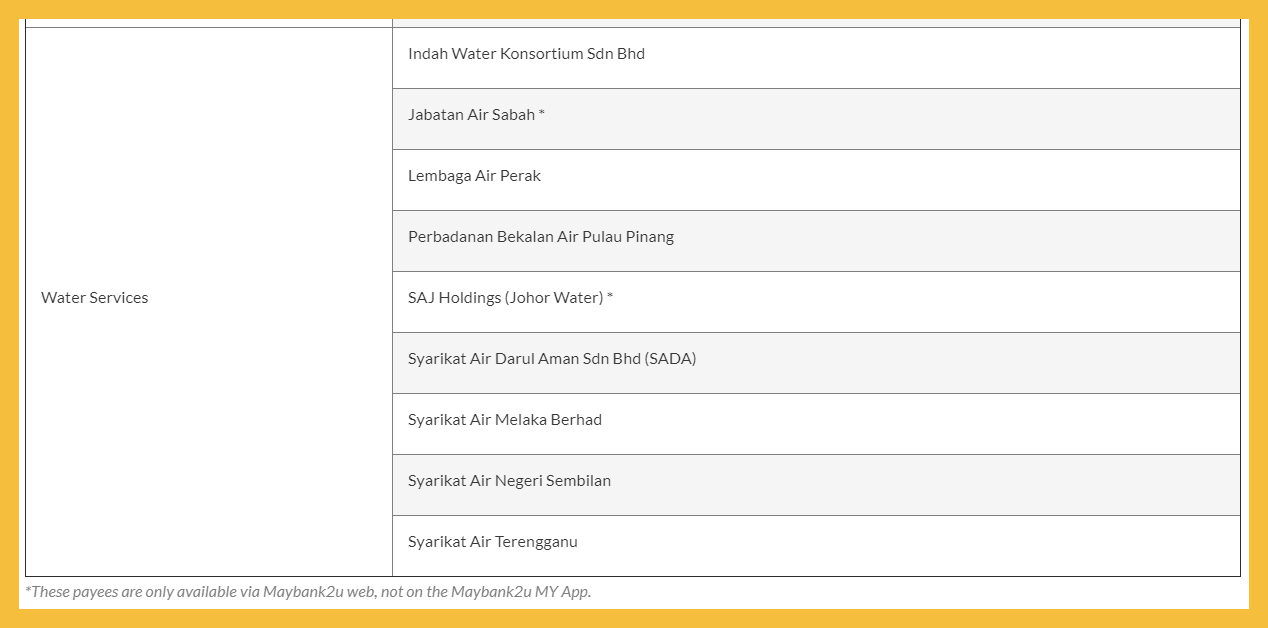Click the asterisk starting the footnote
The width and height of the screenshot is (1268, 628).
[28, 590]
